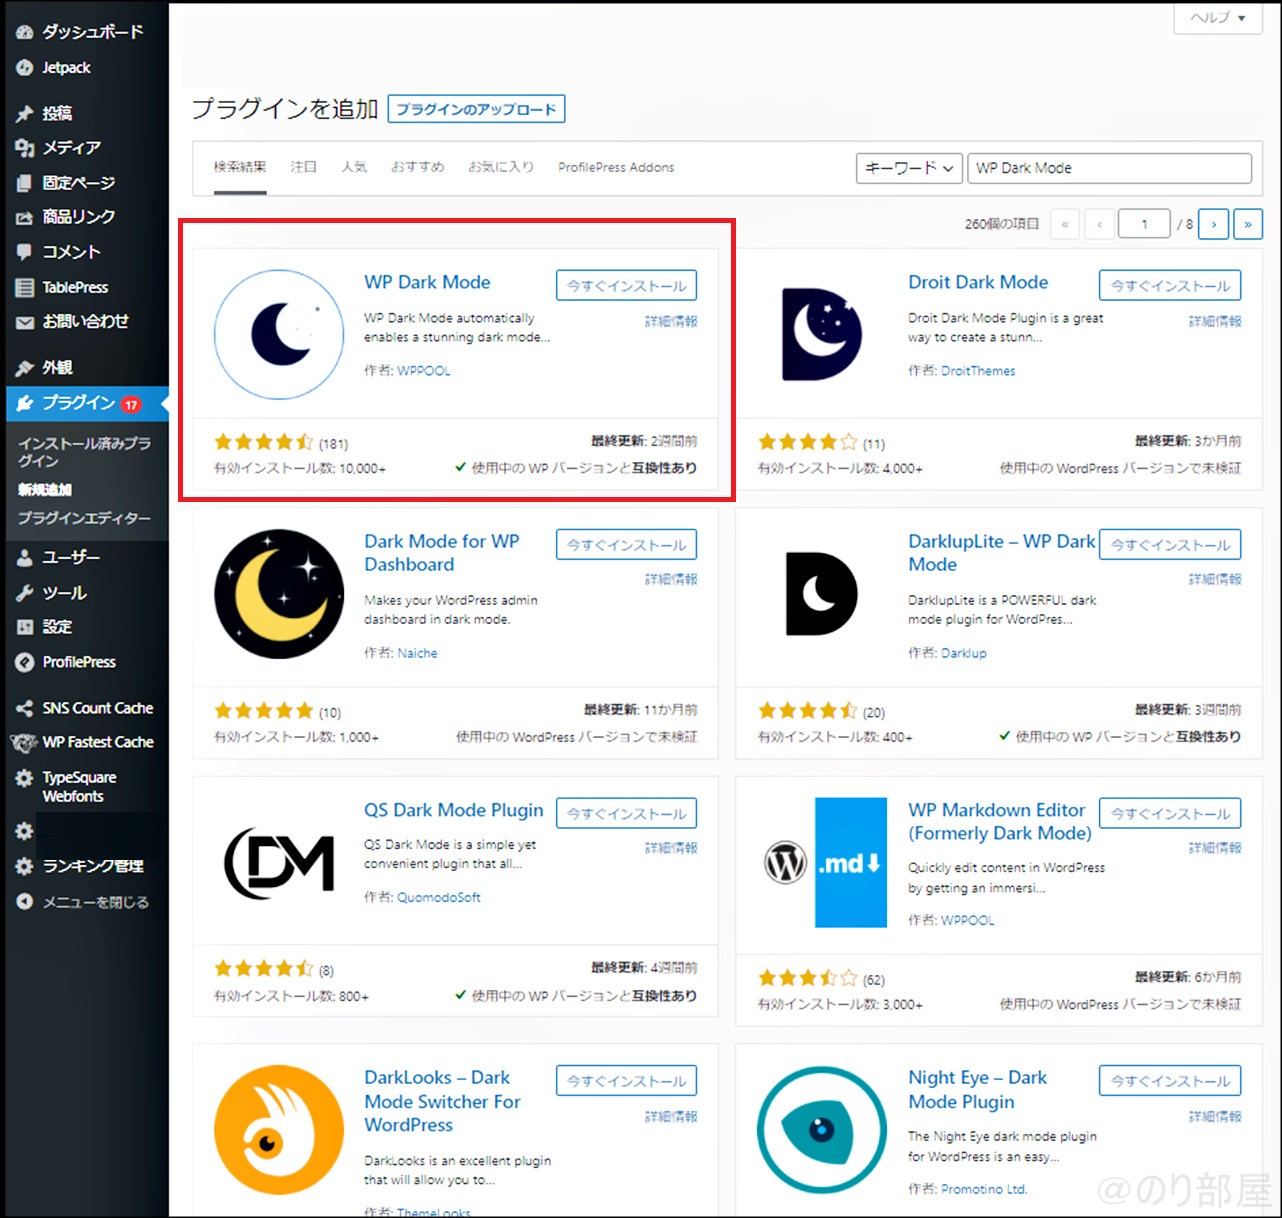The image size is (1282, 1218).
Task: Expand the ヘルプ help dropdown
Action: [x=1218, y=18]
